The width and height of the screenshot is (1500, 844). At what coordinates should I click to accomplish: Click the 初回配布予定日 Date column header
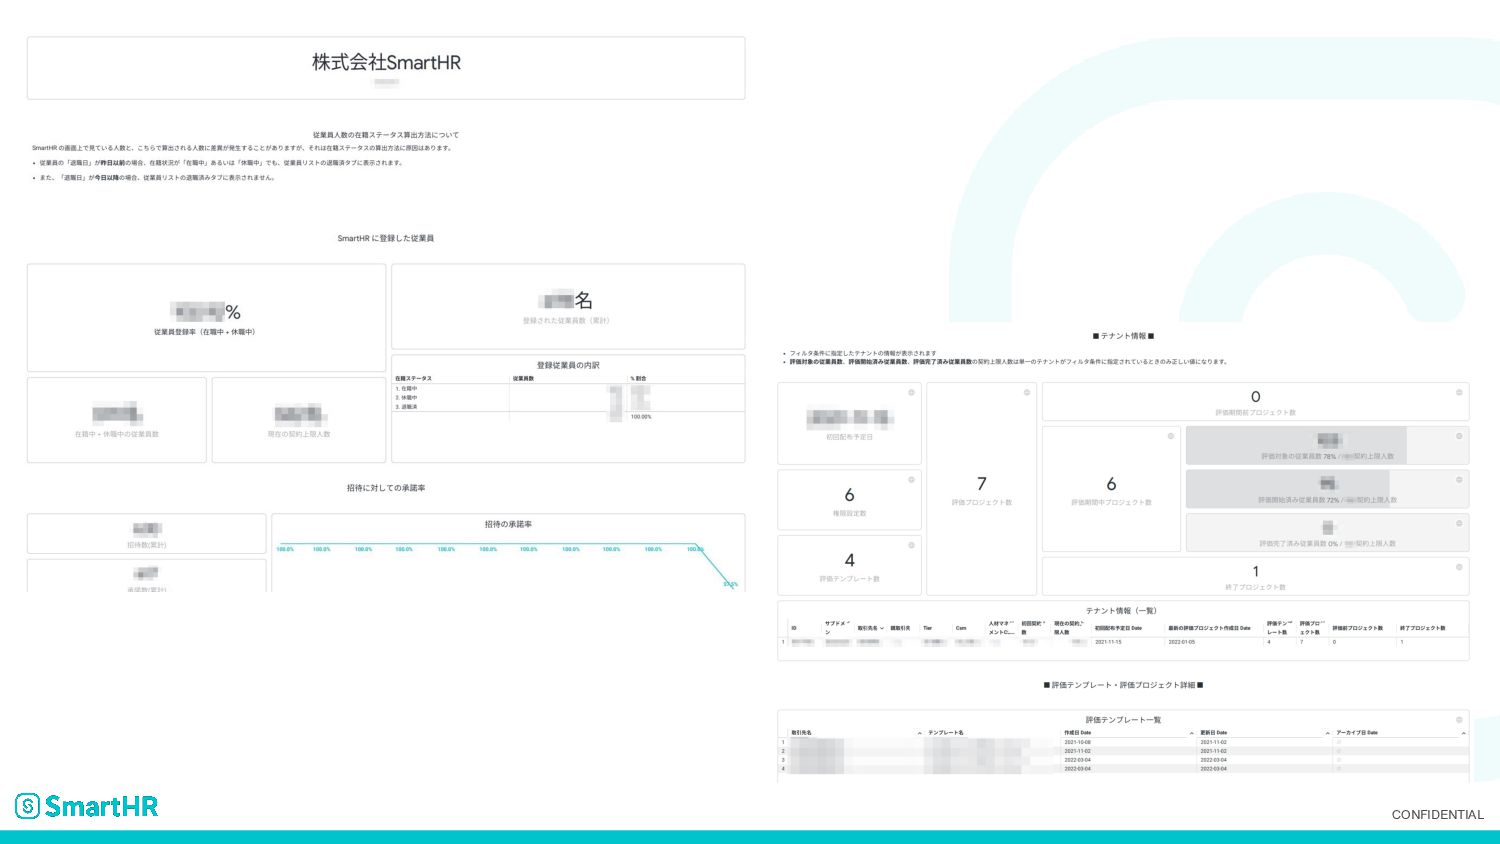1118,628
